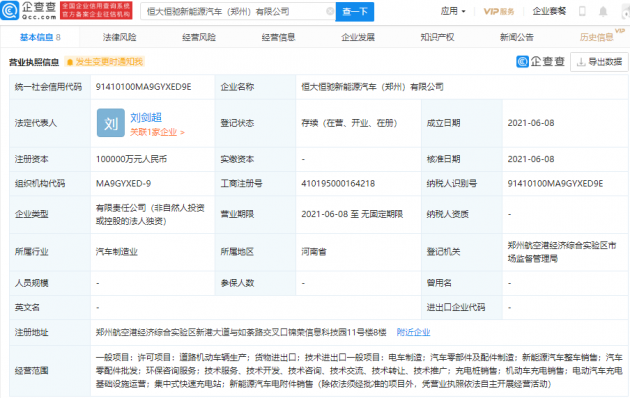Open legal representative 刘剑超 link
630x398 pixels.
[146, 117]
